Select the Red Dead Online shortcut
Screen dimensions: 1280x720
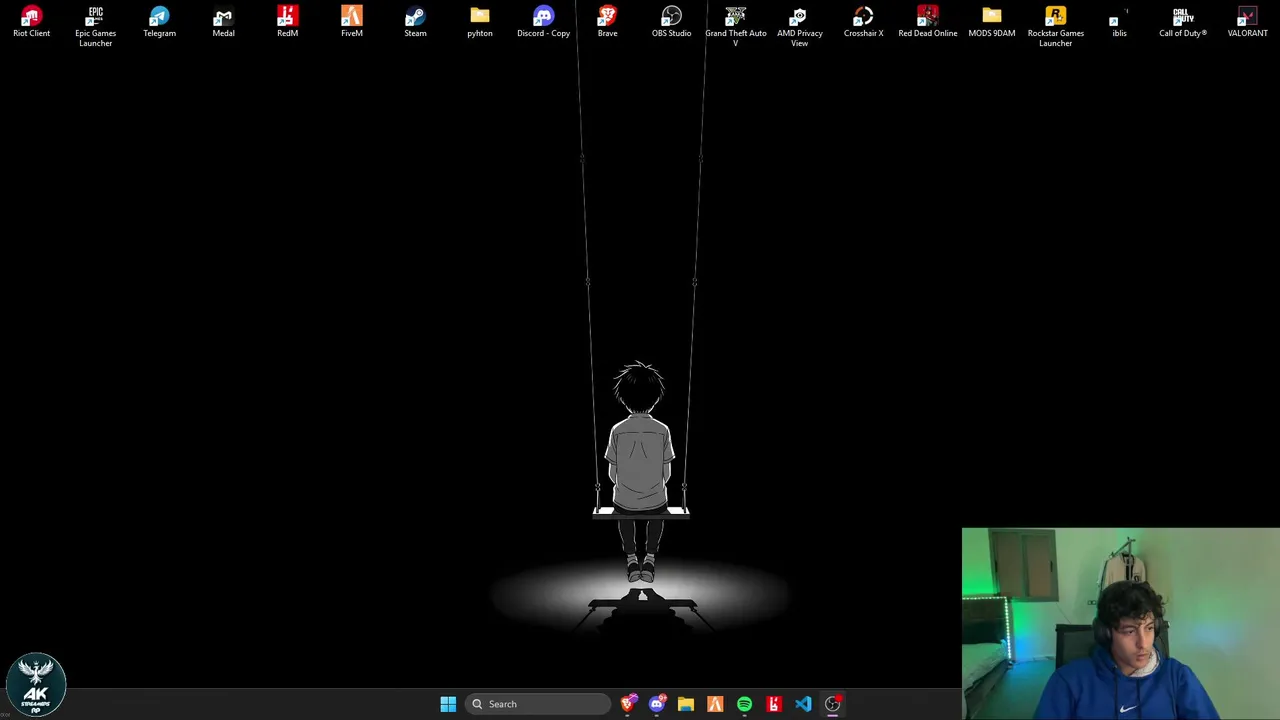[x=927, y=23]
